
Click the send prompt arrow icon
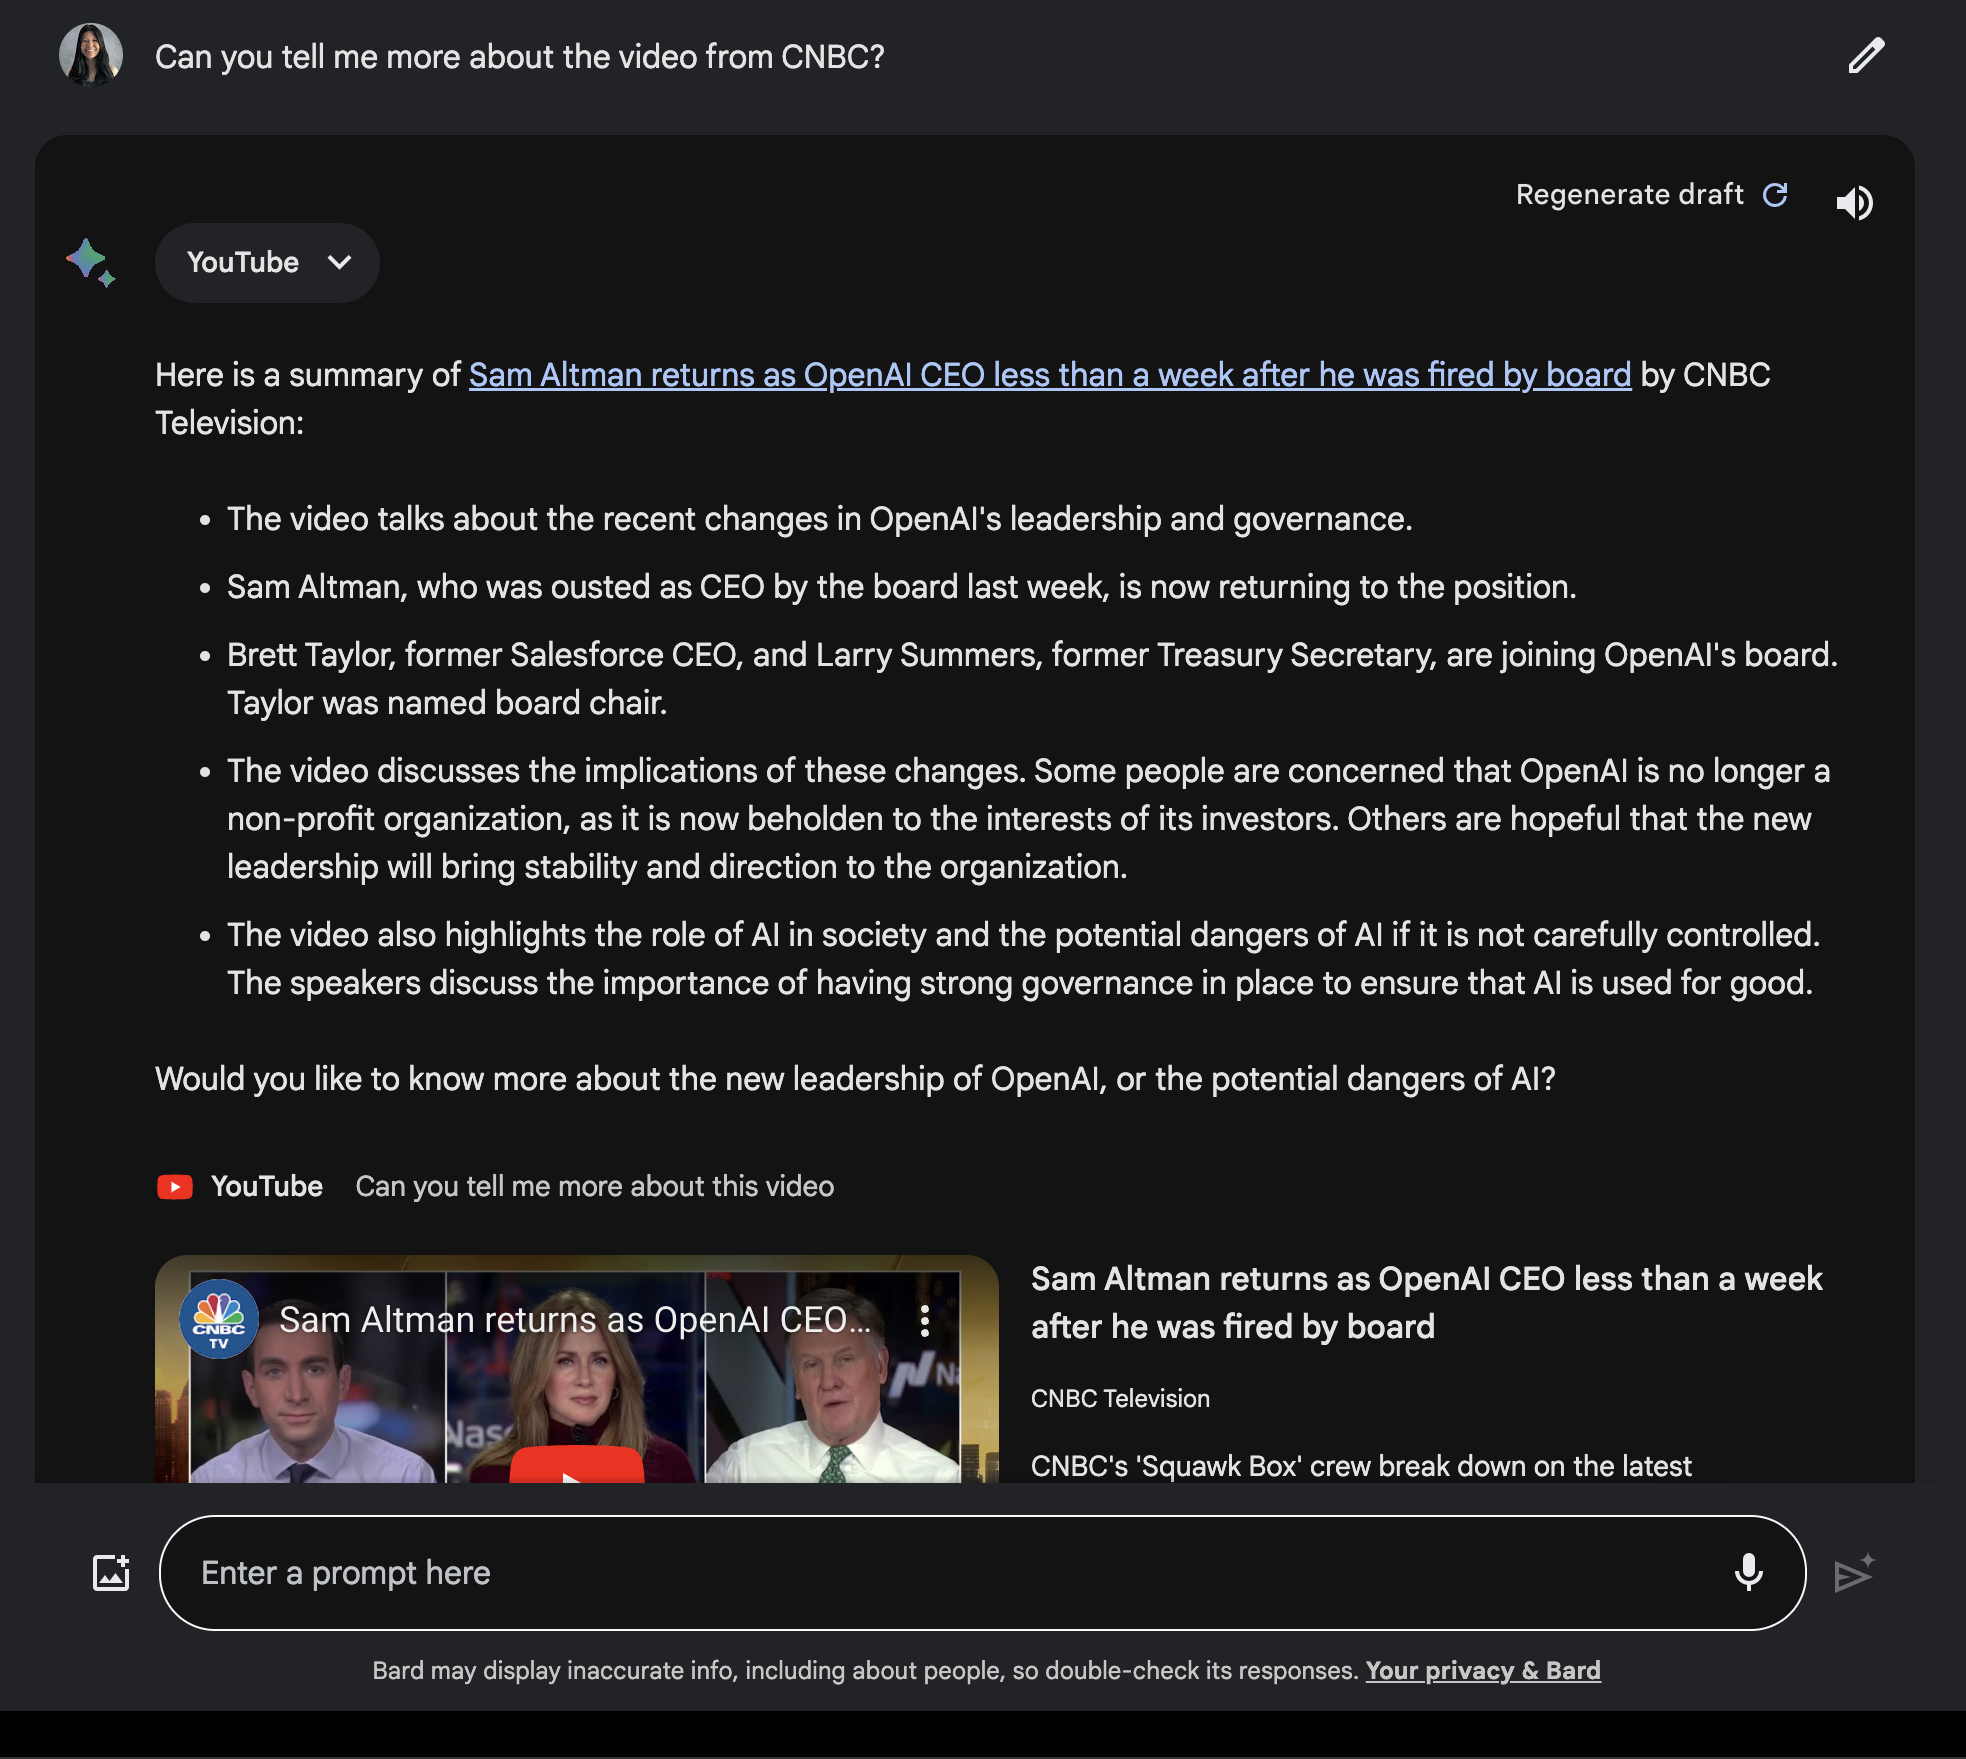pos(1853,1574)
